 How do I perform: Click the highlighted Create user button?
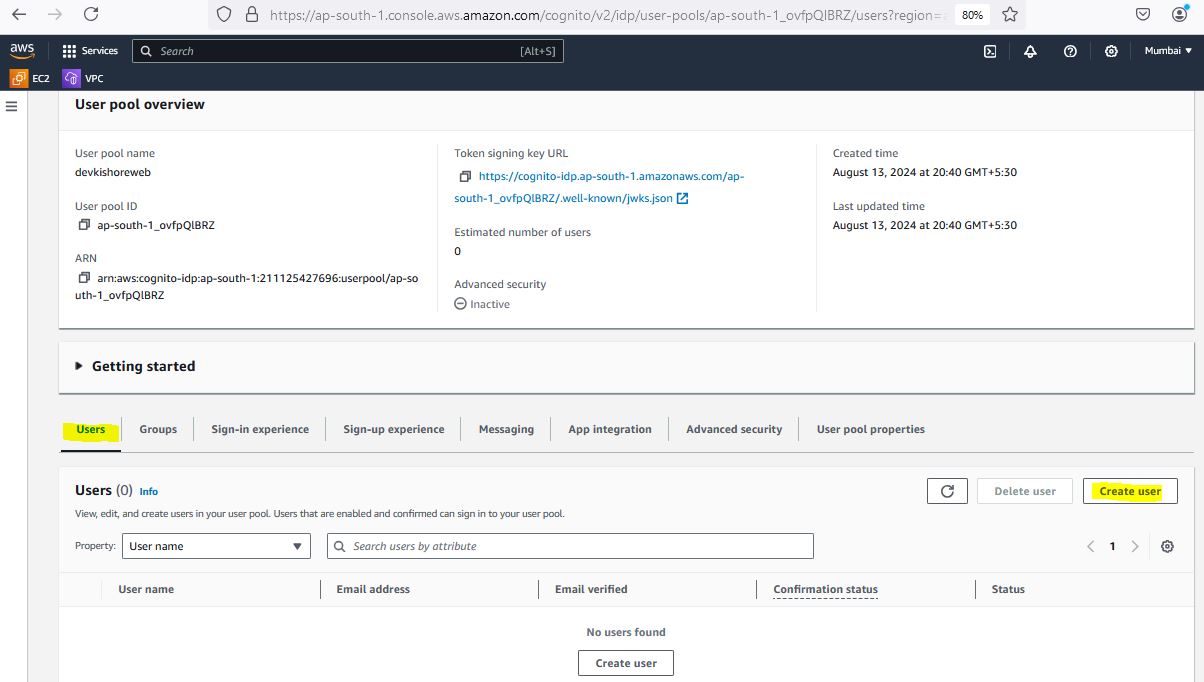pyautogui.click(x=1130, y=491)
